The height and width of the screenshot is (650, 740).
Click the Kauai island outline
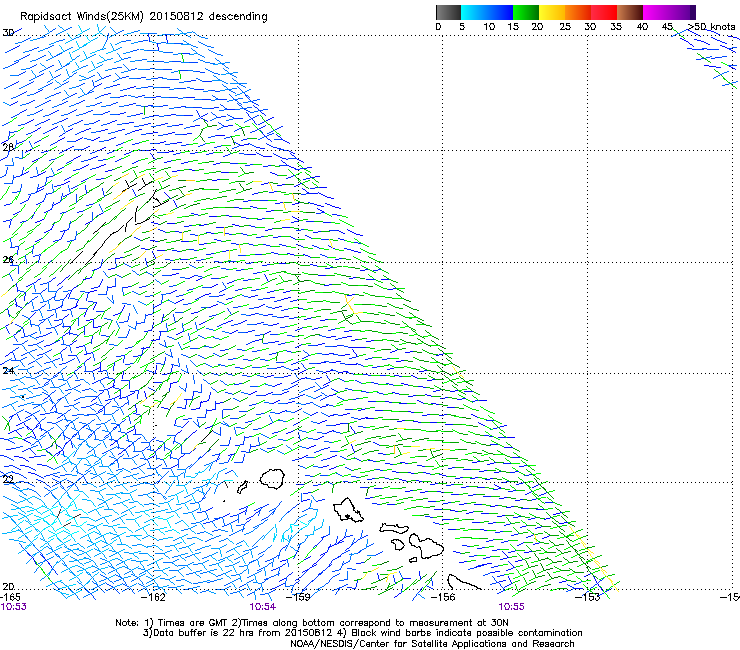click(272, 479)
